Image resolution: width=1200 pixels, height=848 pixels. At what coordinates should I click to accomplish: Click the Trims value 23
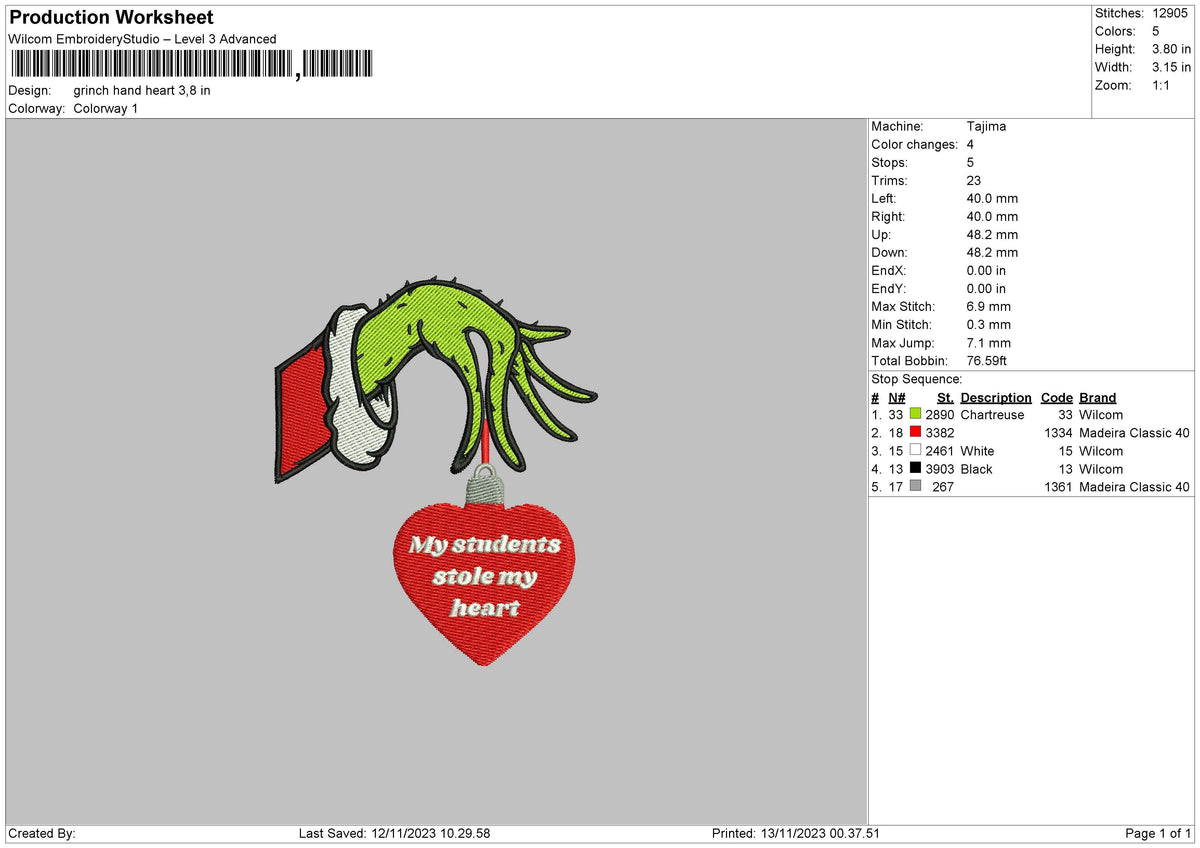pyautogui.click(x=974, y=181)
